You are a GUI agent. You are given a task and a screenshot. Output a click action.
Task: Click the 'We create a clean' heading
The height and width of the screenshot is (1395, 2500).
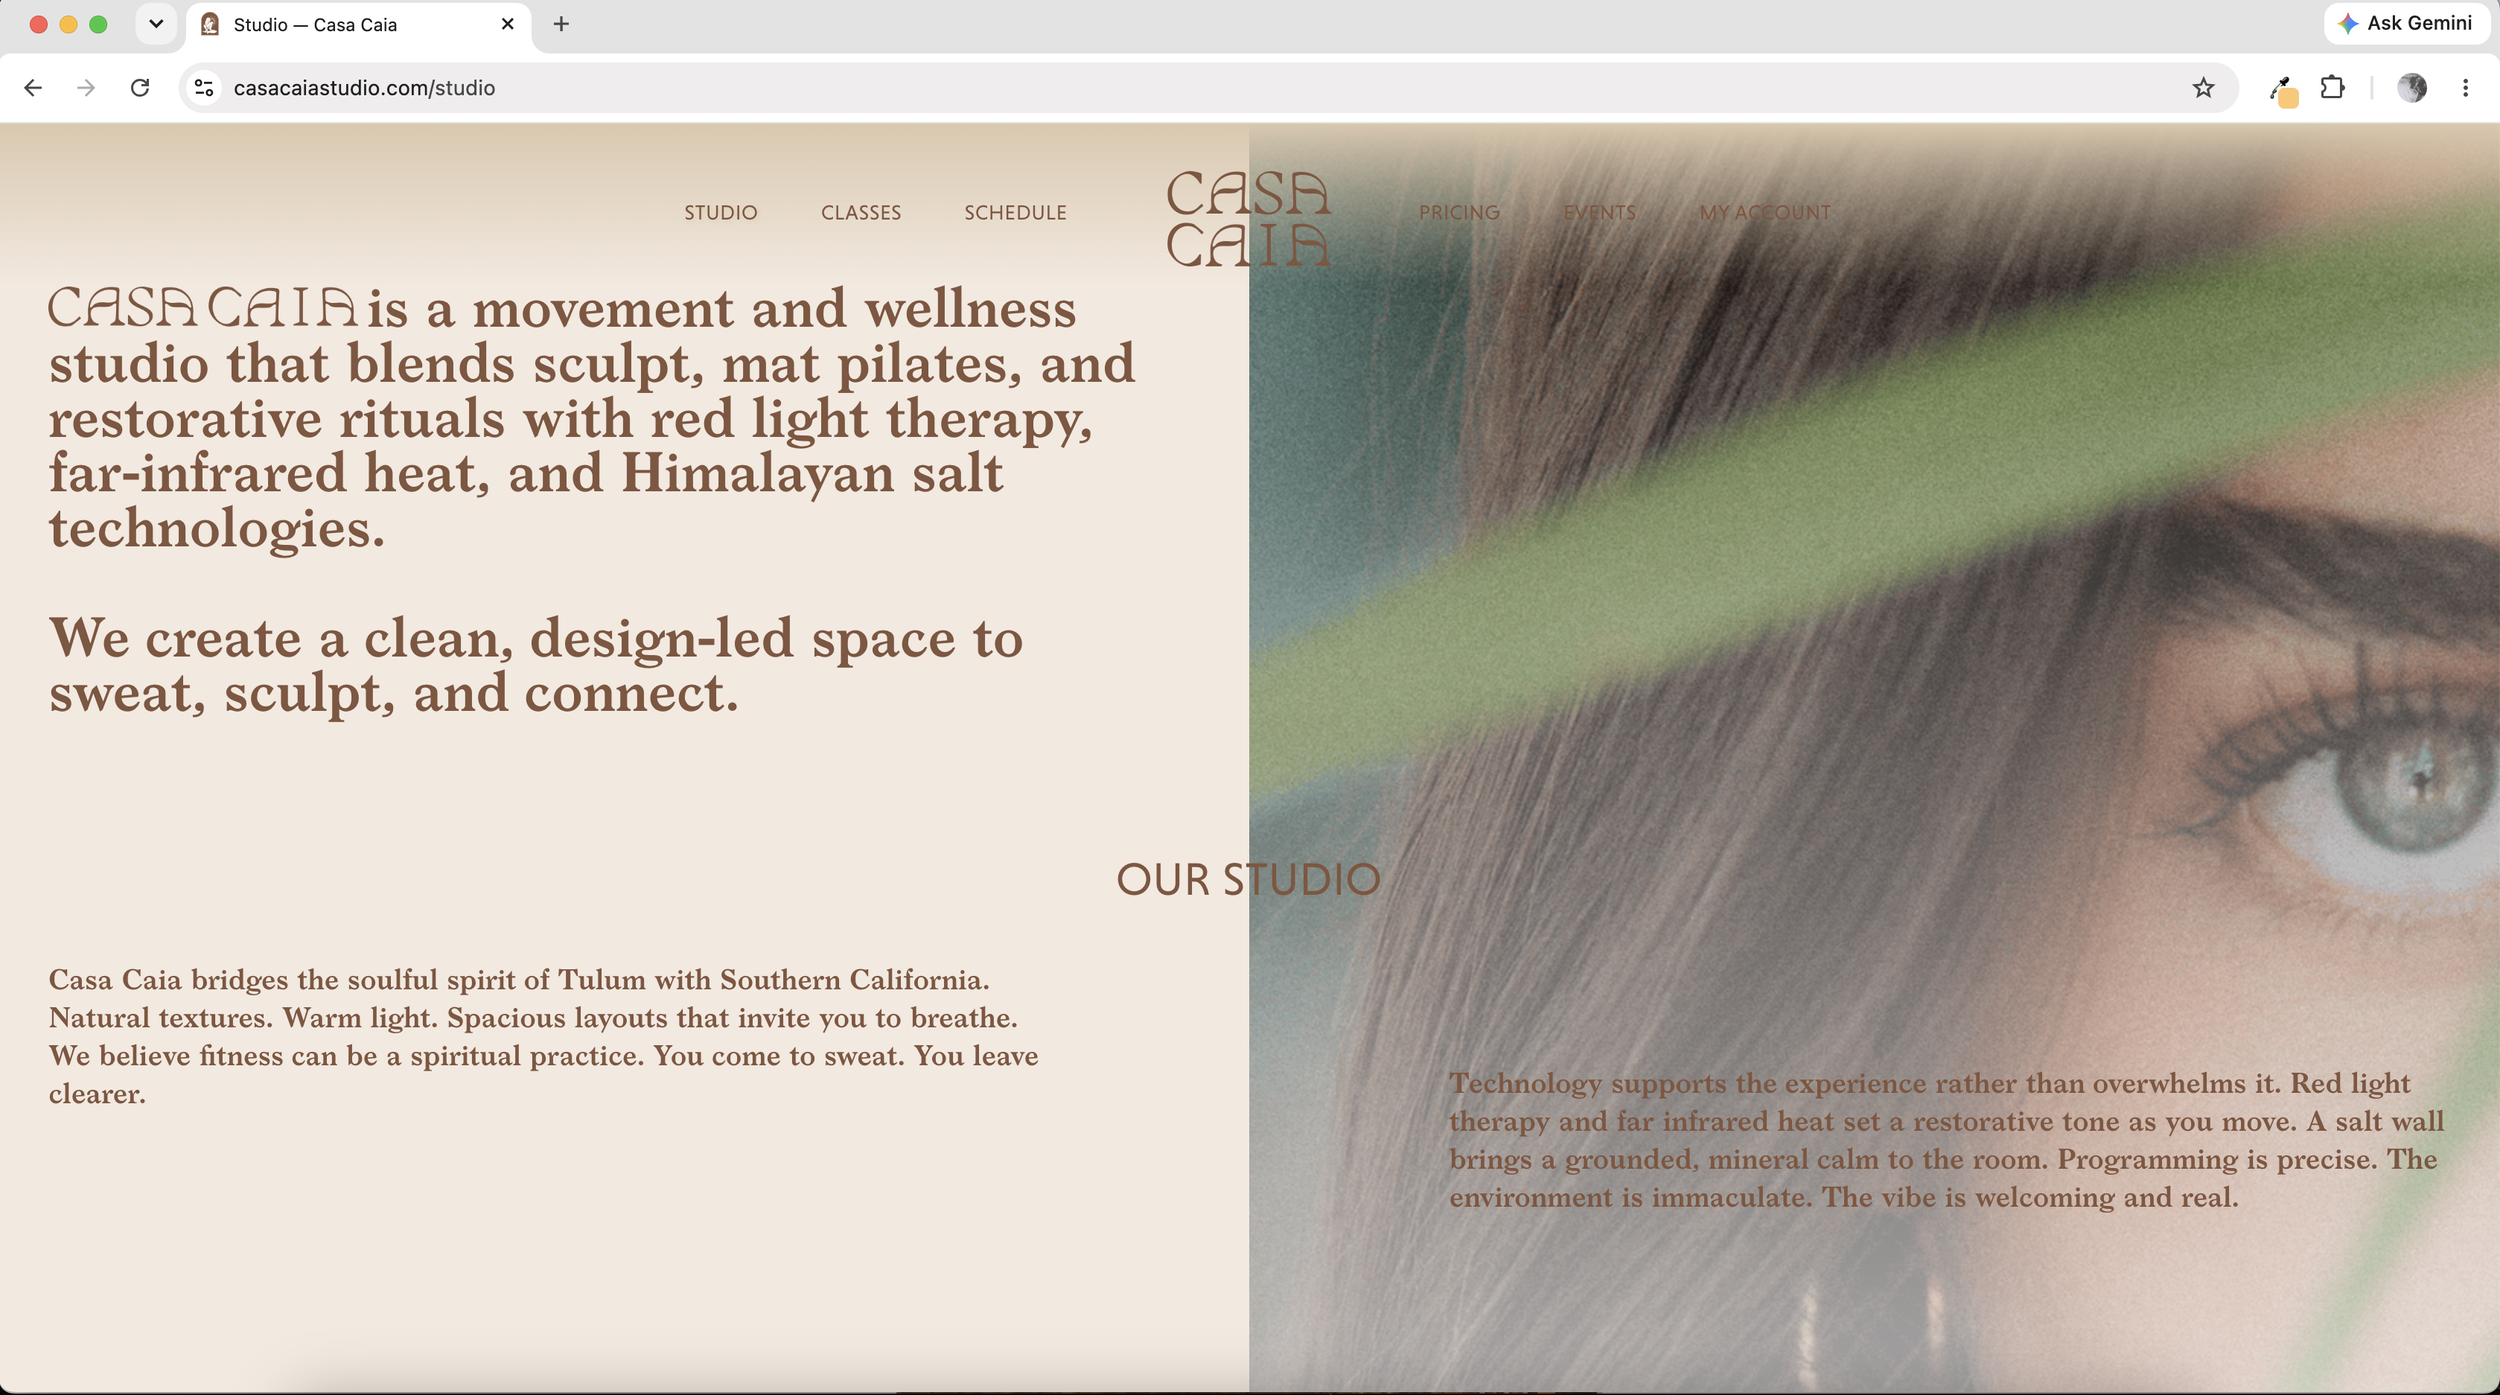pyautogui.click(x=536, y=665)
